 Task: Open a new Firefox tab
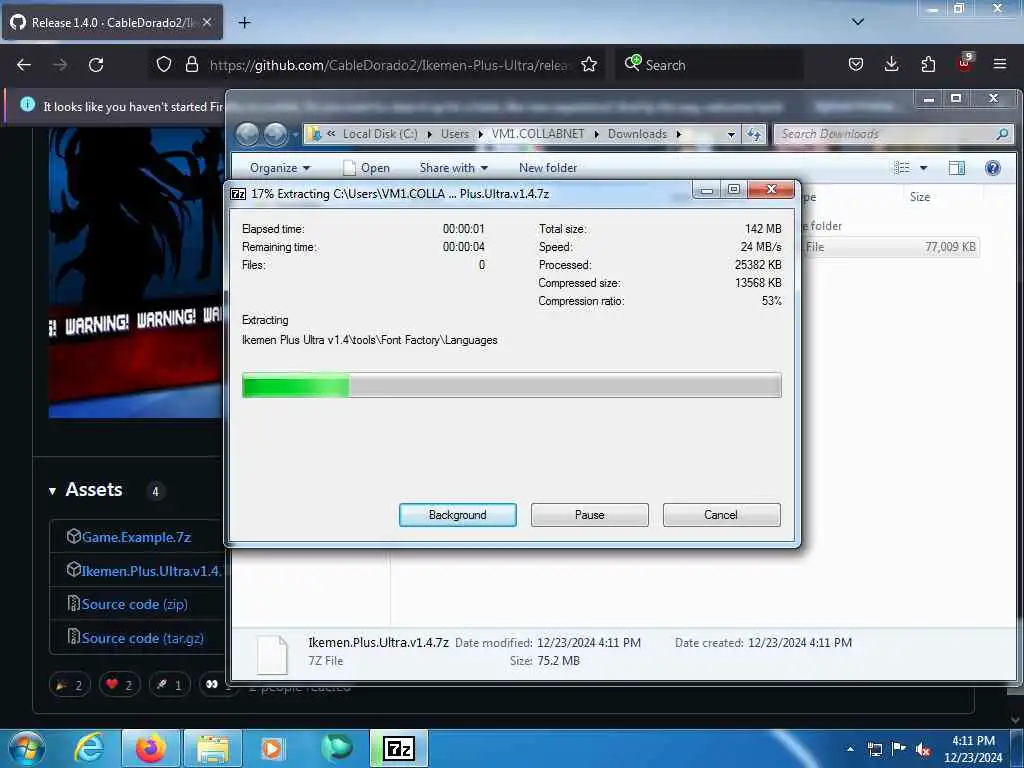point(244,23)
